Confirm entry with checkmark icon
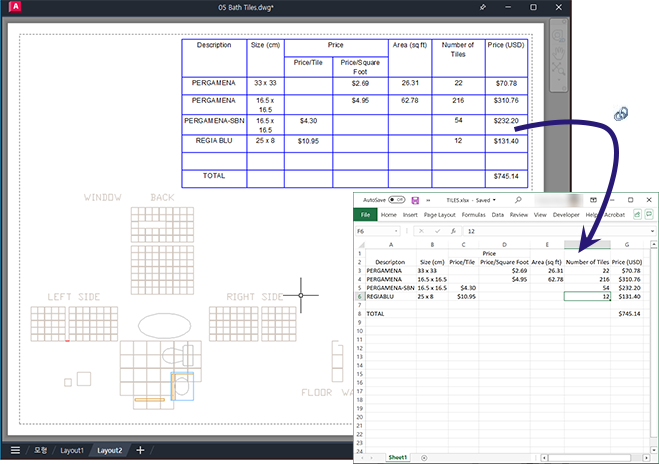This screenshot has width=659, height=464. pyautogui.click(x=438, y=231)
